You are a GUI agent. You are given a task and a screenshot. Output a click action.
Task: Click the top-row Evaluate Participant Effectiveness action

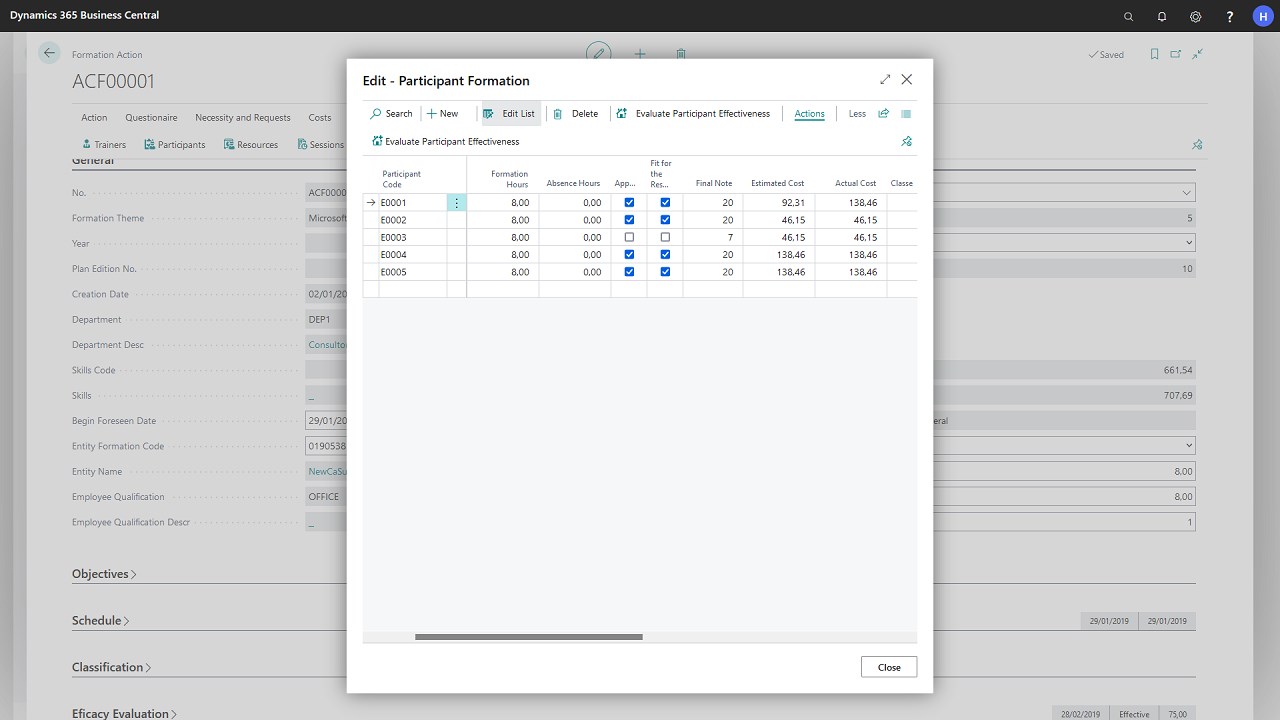coord(693,114)
